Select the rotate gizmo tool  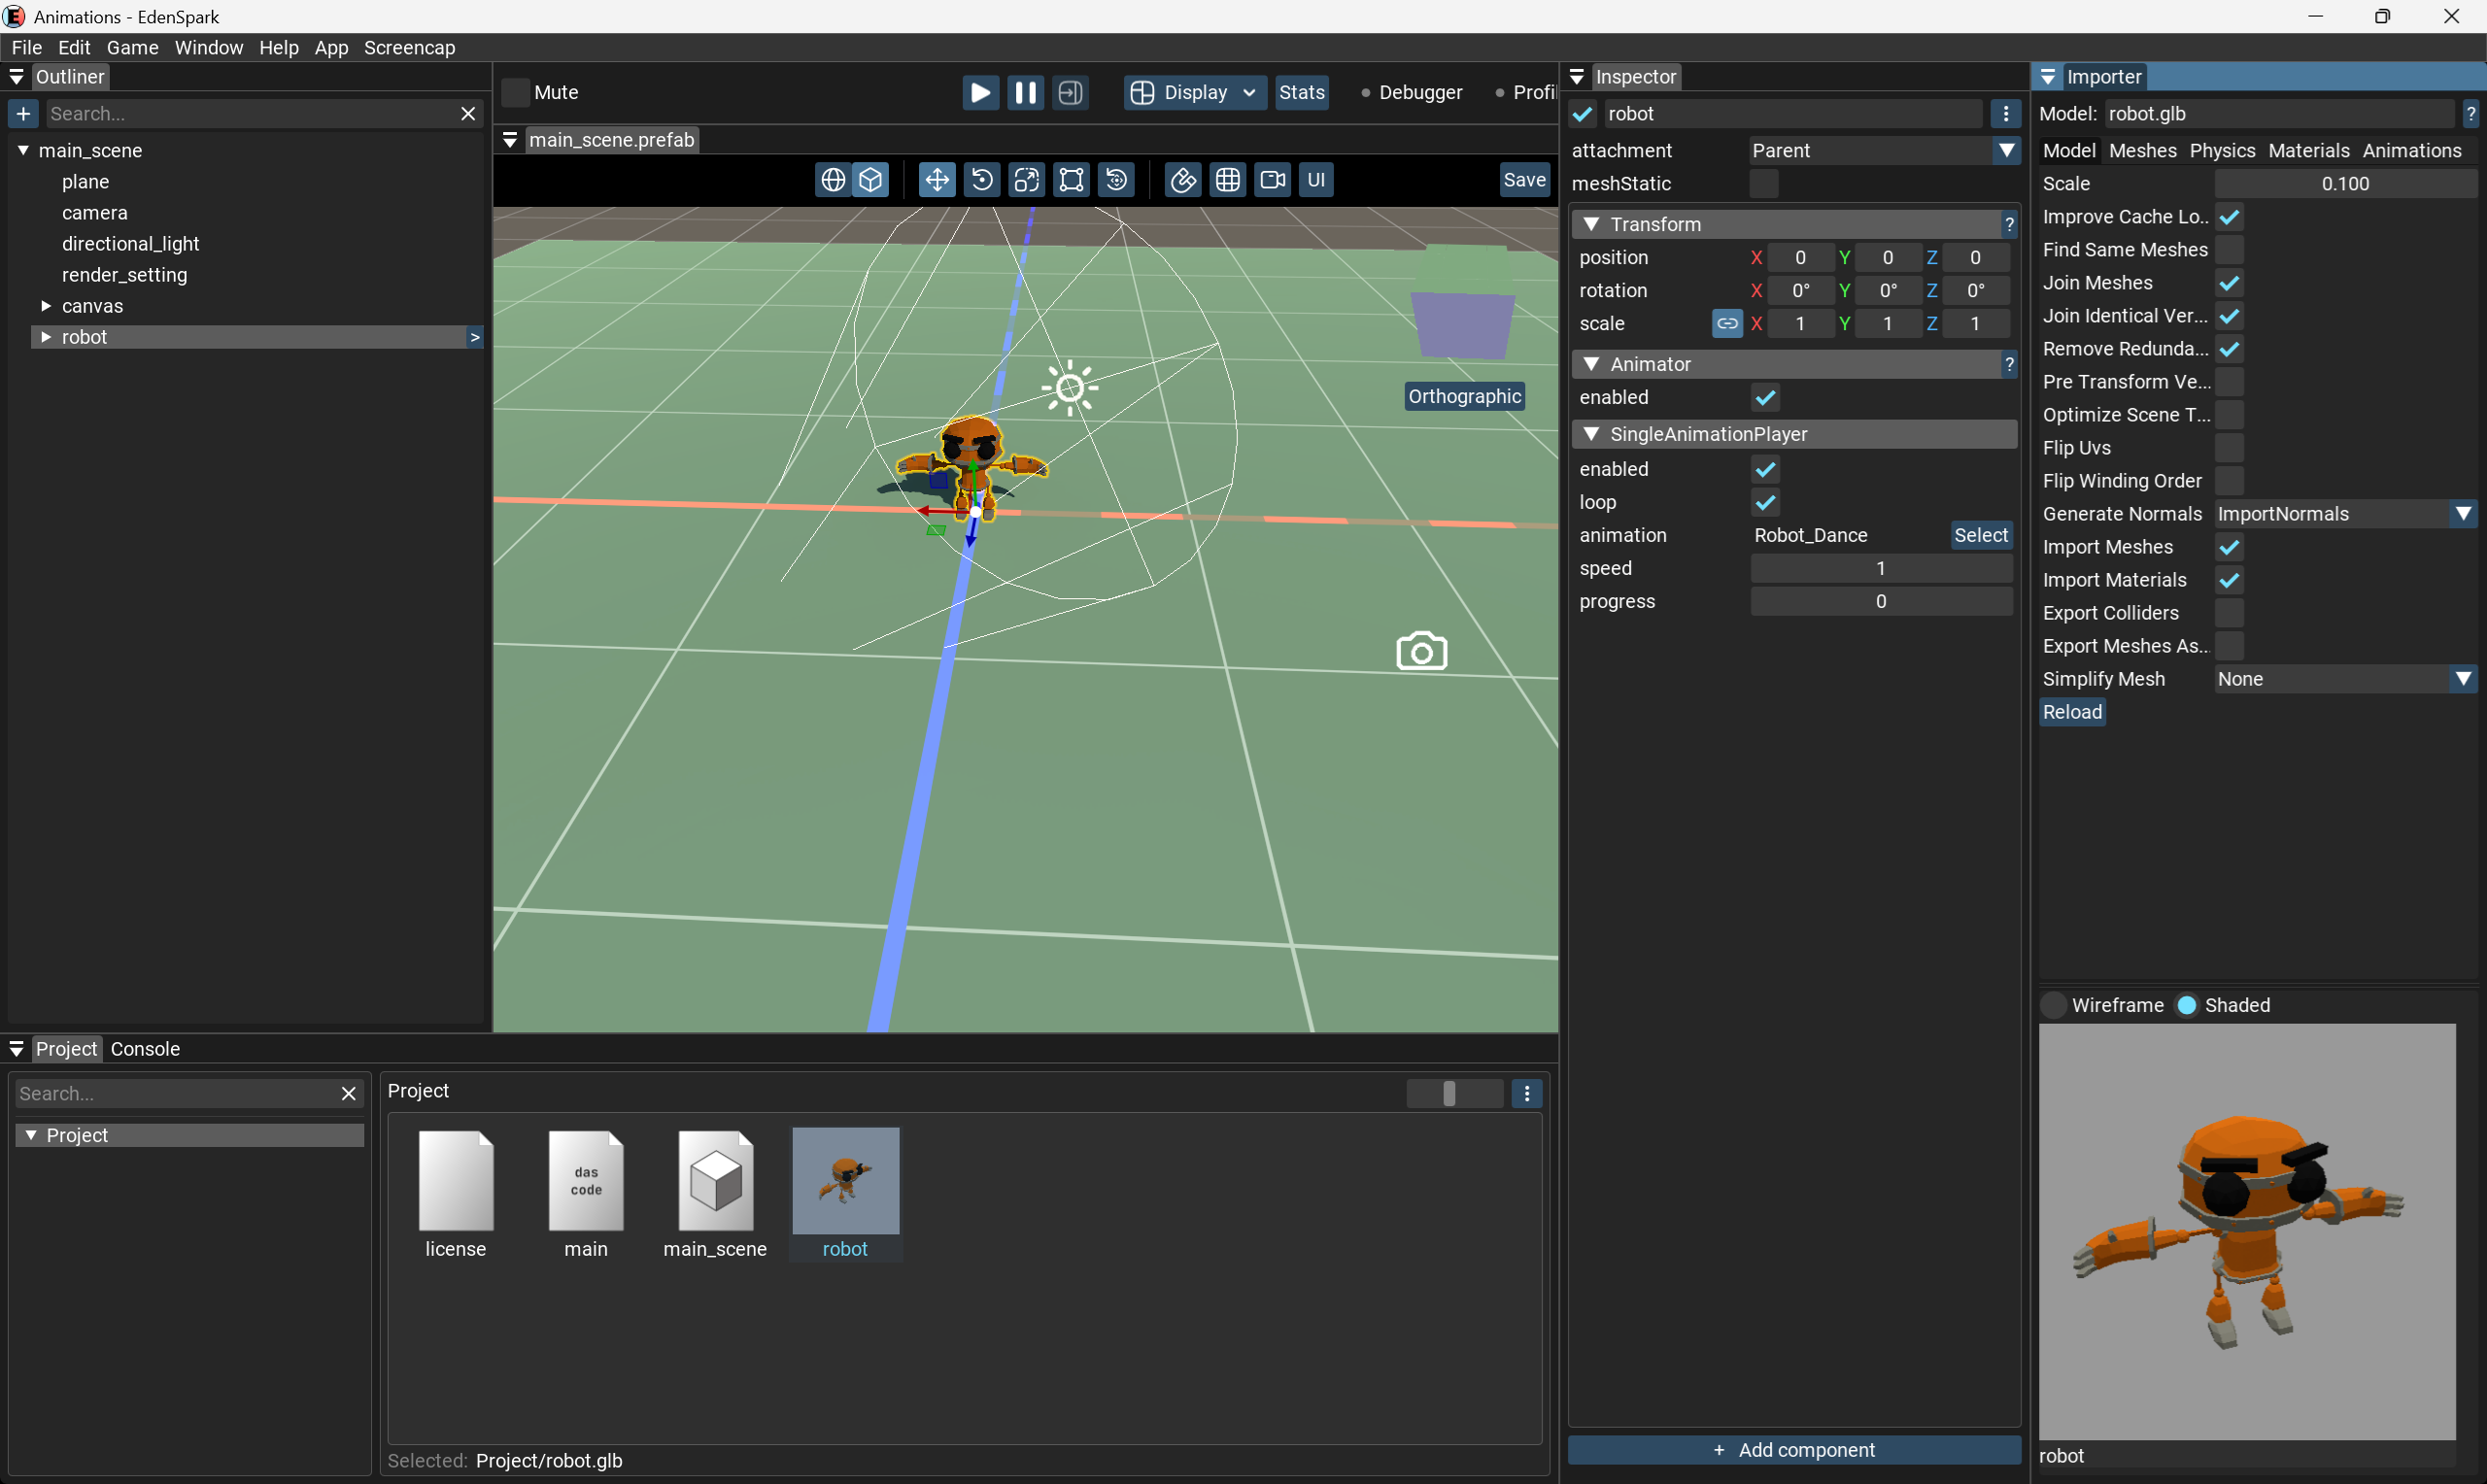point(981,180)
